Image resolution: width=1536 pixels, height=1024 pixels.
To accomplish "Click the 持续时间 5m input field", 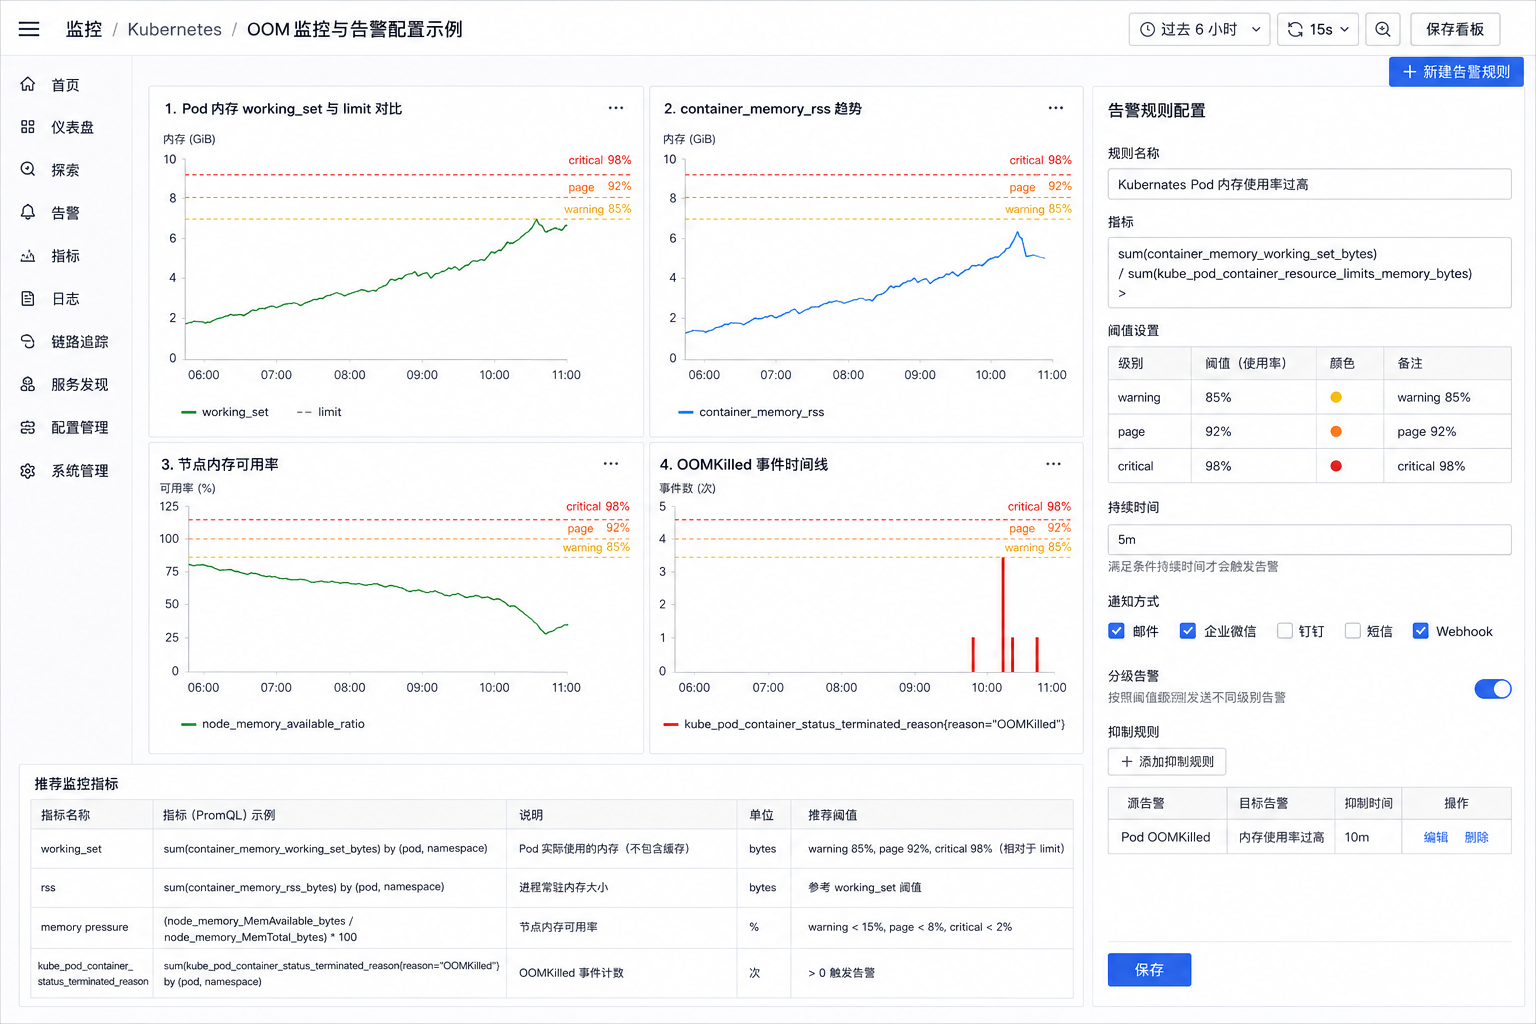I will 1309,539.
